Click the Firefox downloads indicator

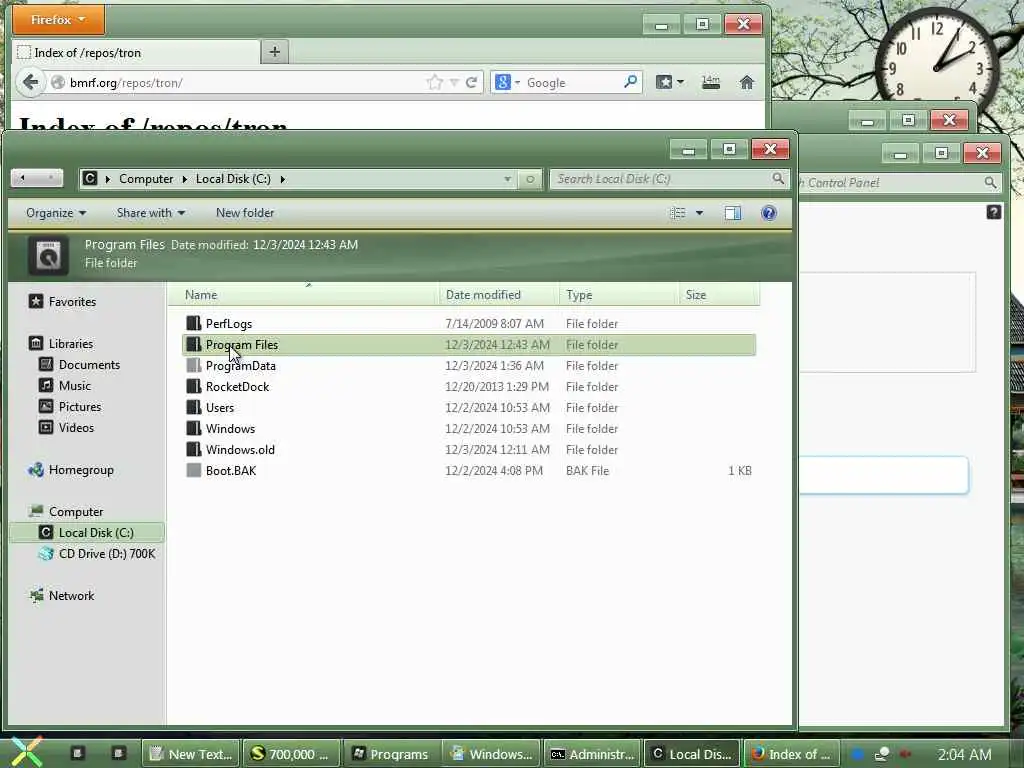pyautogui.click(x=711, y=82)
